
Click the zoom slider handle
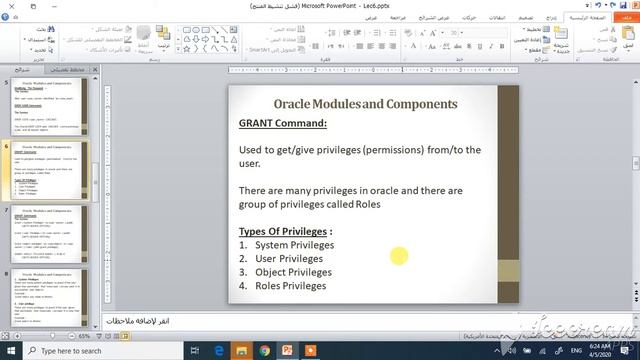pyautogui.click(x=52, y=336)
